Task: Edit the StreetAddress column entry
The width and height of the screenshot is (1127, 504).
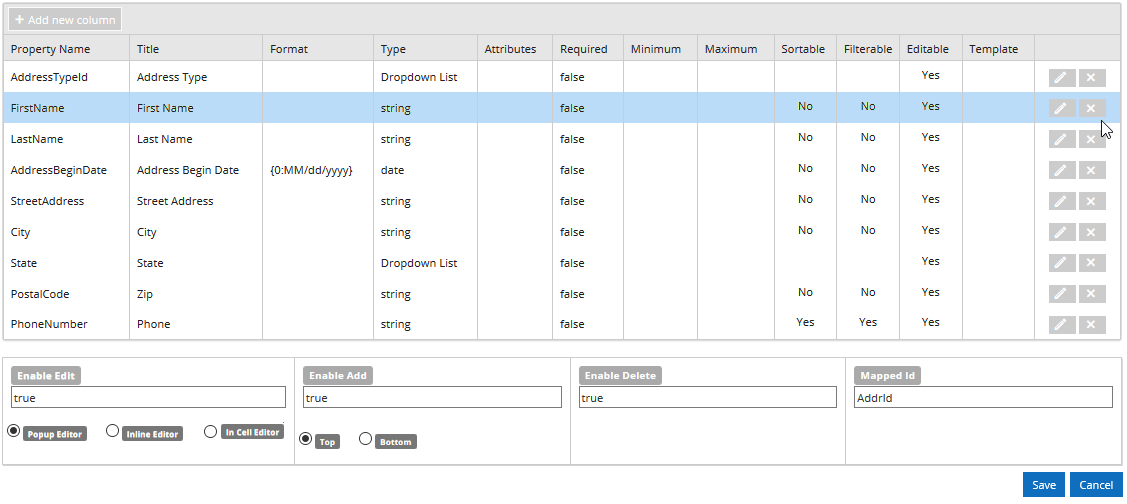Action: [1062, 201]
